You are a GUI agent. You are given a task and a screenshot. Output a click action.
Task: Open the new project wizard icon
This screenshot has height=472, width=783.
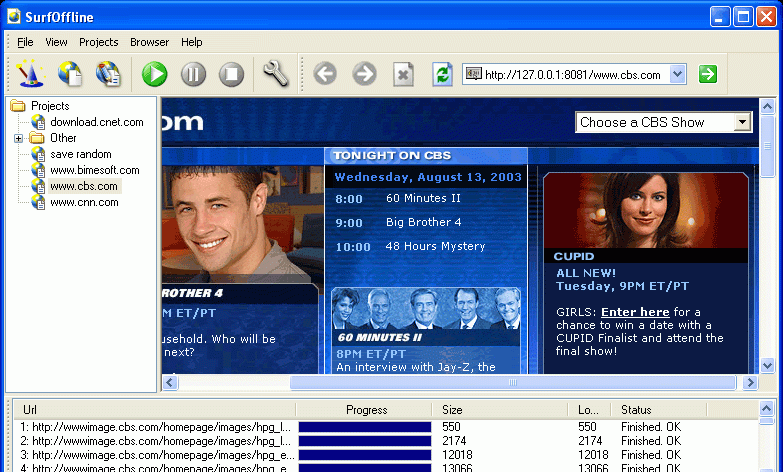tap(31, 74)
